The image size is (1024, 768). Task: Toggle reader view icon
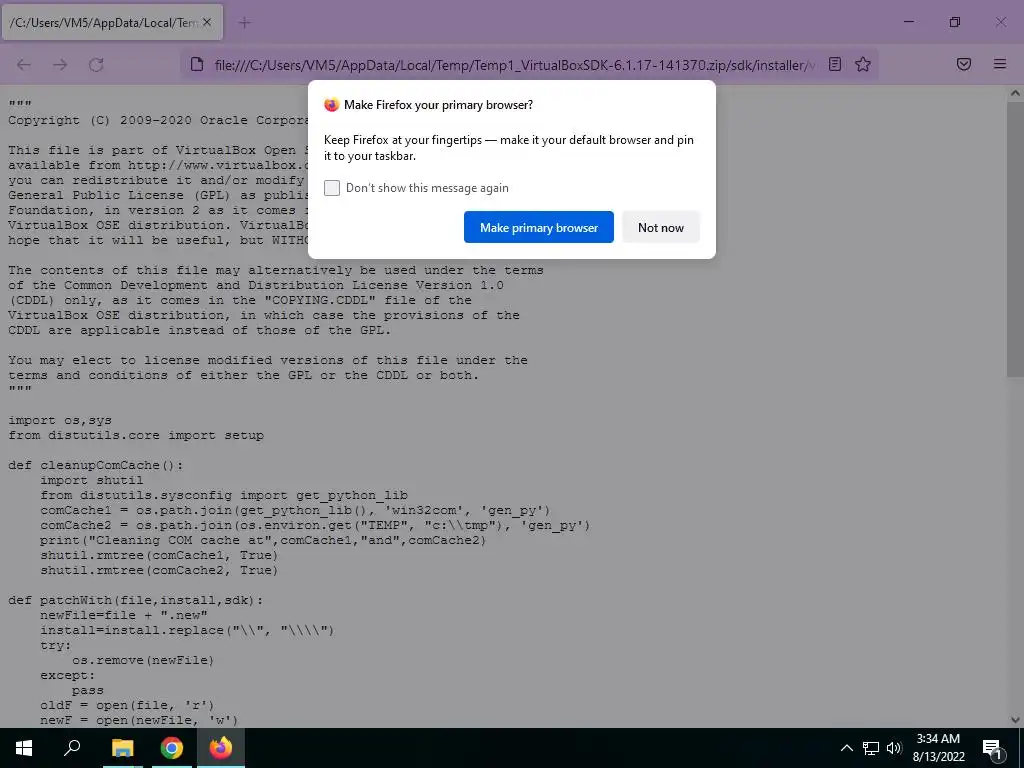835,64
